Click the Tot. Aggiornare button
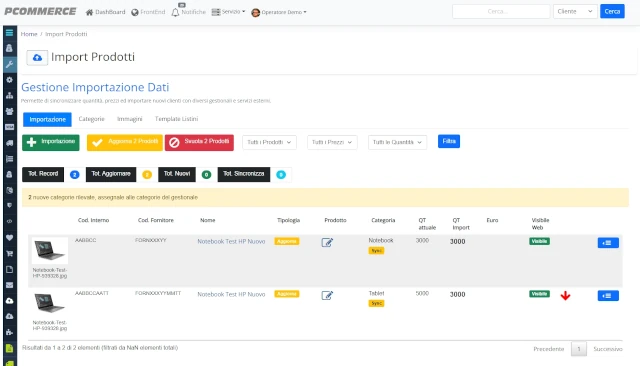The image size is (640, 366). pos(111,174)
